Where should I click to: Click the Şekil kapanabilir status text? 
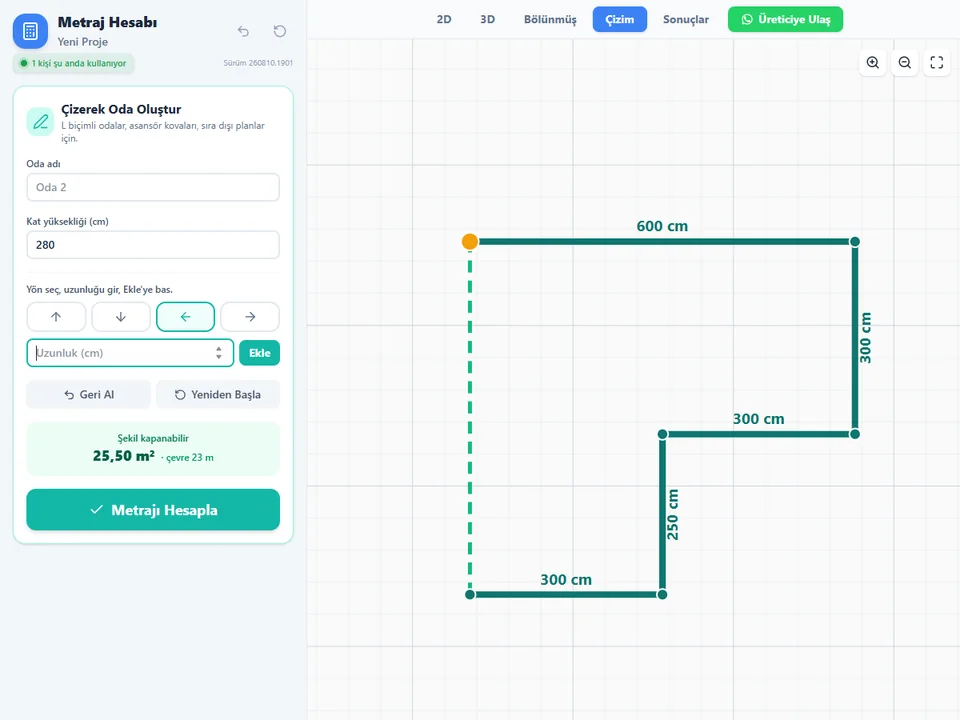153,438
